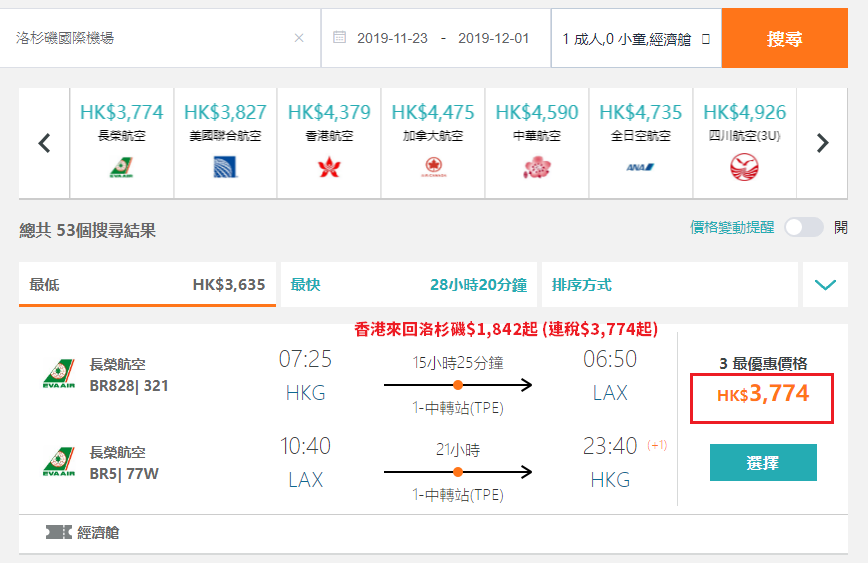The width and height of the screenshot is (868, 563).
Task: Show next airlines in the price carousel
Action: tap(823, 143)
